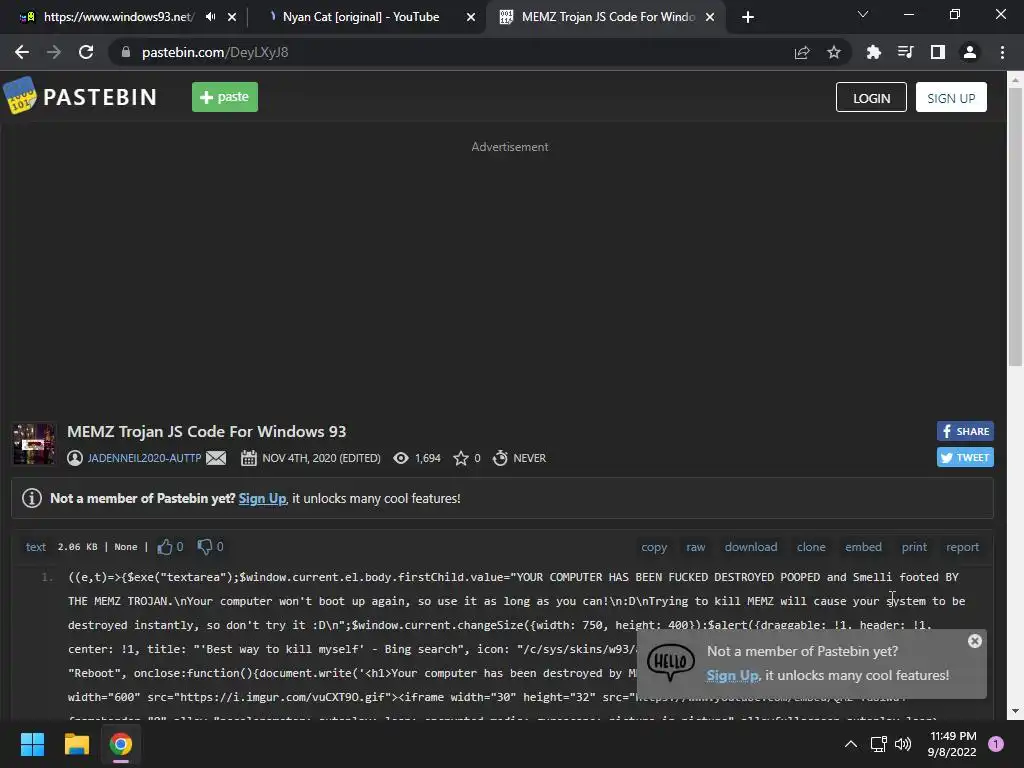Close the windows93.net tab
The image size is (1024, 768).
(x=232, y=17)
